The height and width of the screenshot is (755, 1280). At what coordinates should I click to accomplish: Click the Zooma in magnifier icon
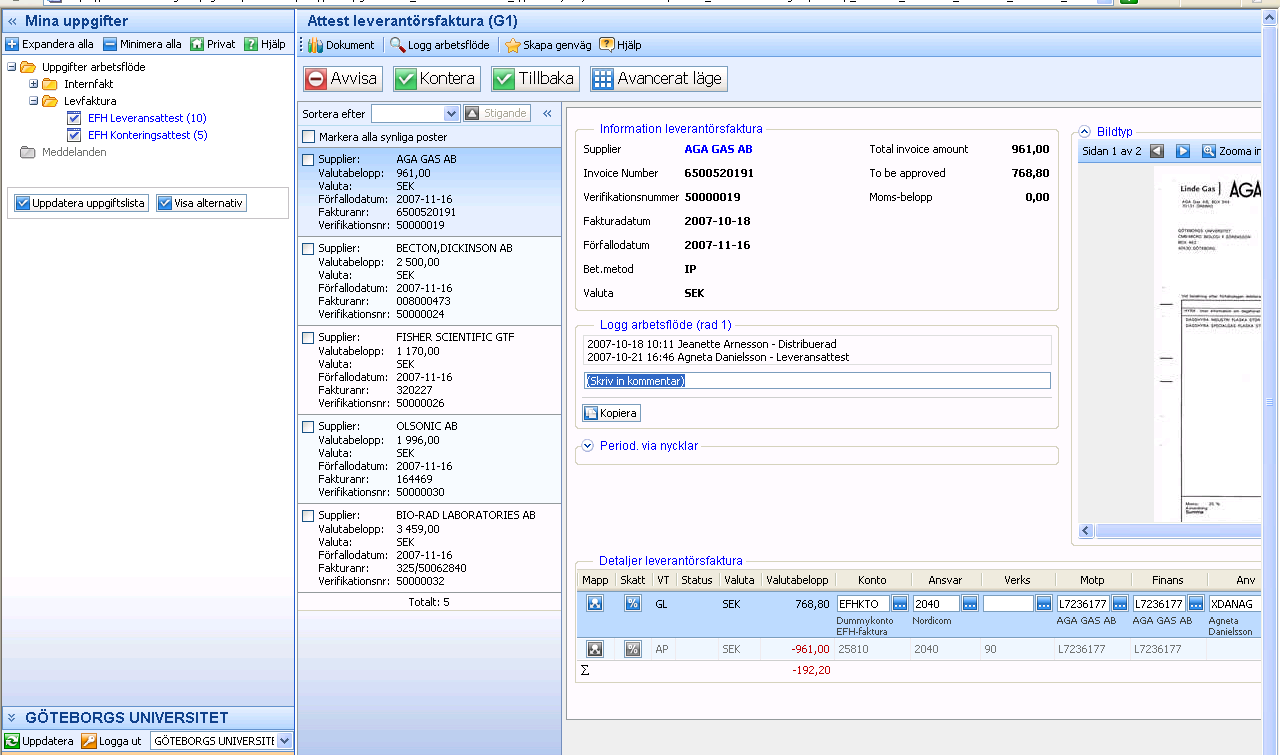click(1209, 151)
